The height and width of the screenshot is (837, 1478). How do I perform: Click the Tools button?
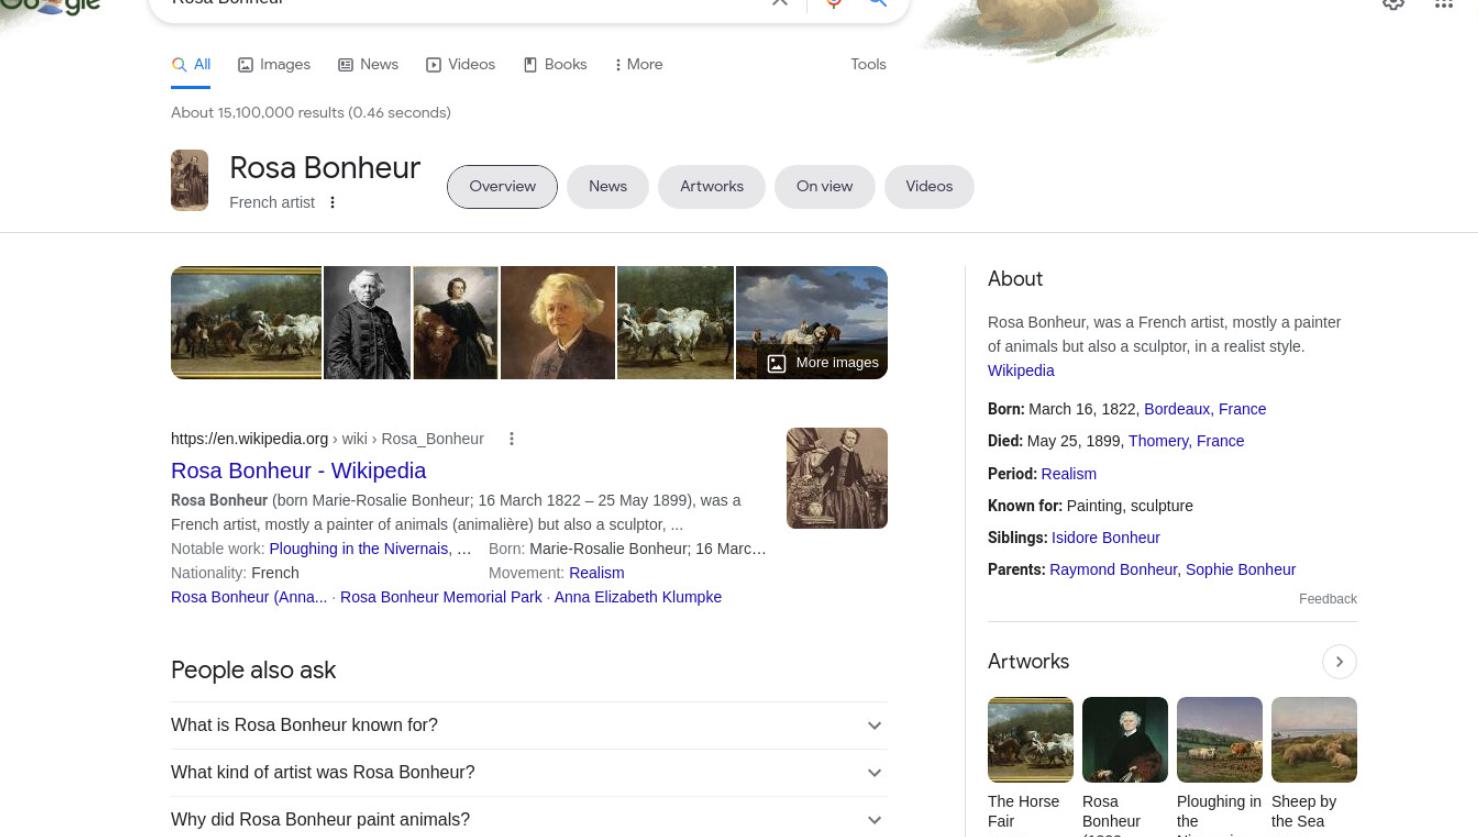pyautogui.click(x=868, y=64)
